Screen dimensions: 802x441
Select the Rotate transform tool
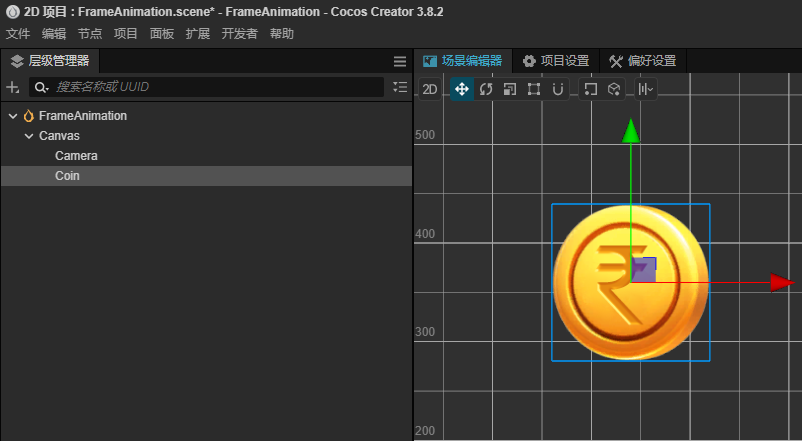point(486,90)
